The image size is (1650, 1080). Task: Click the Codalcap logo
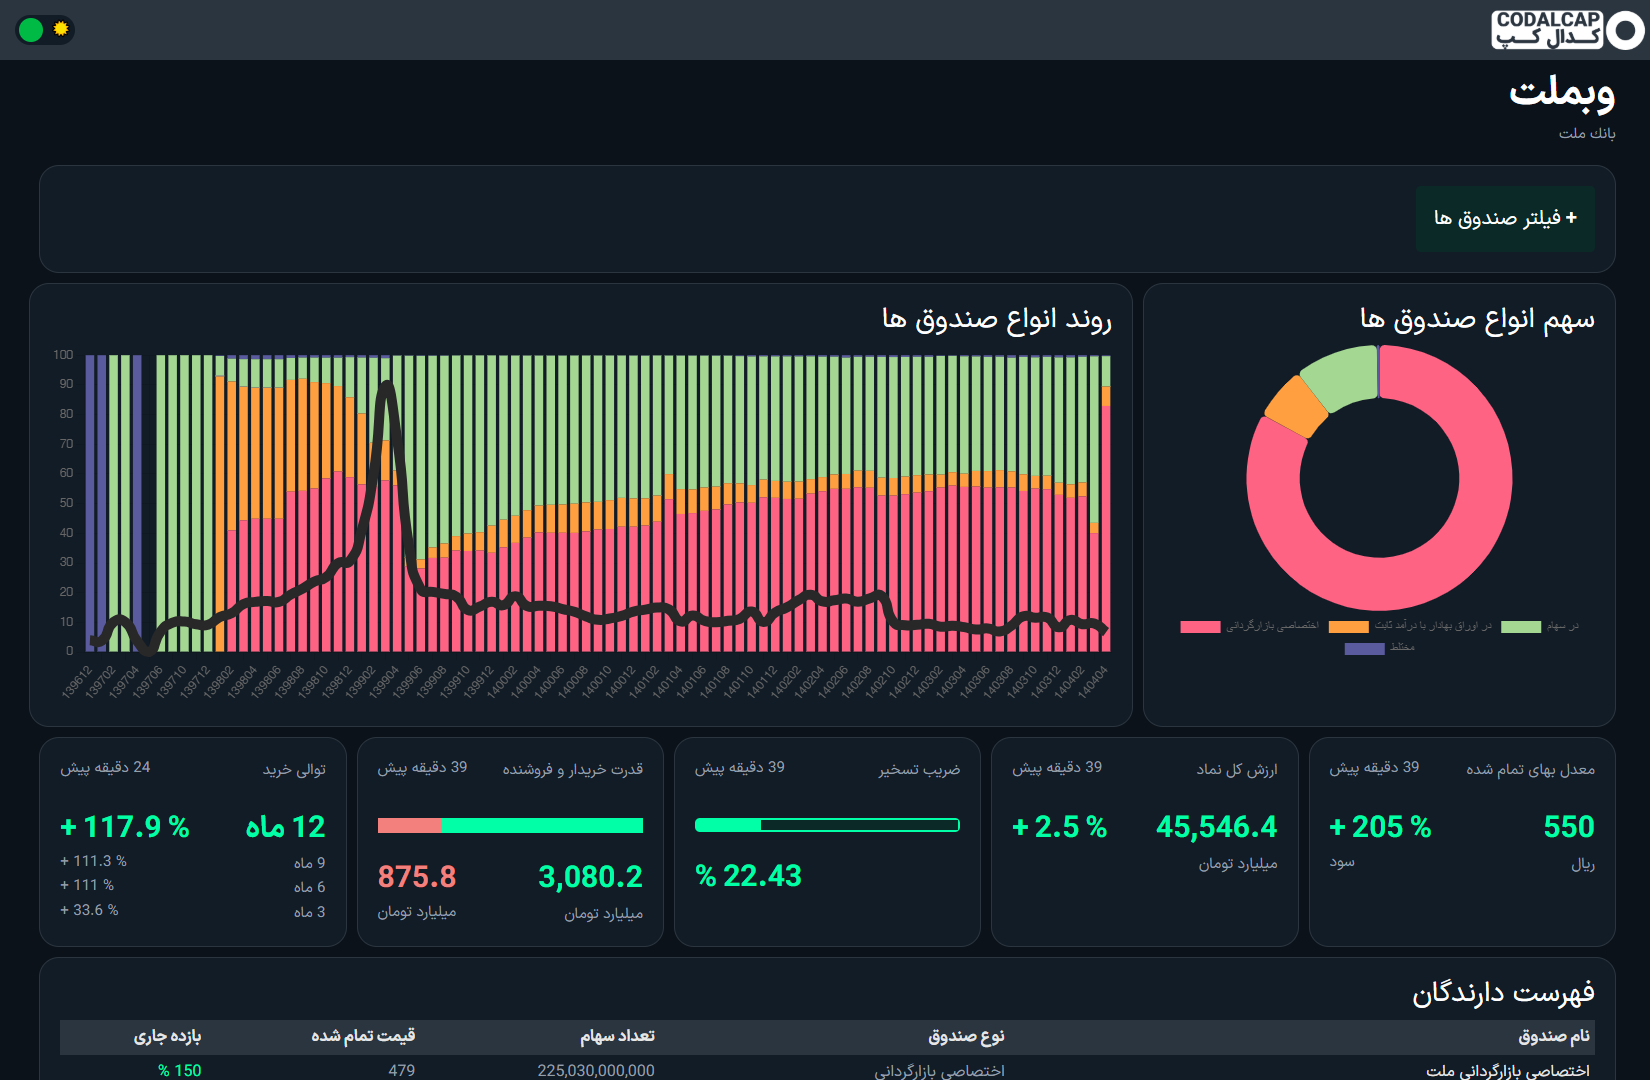click(x=1566, y=30)
